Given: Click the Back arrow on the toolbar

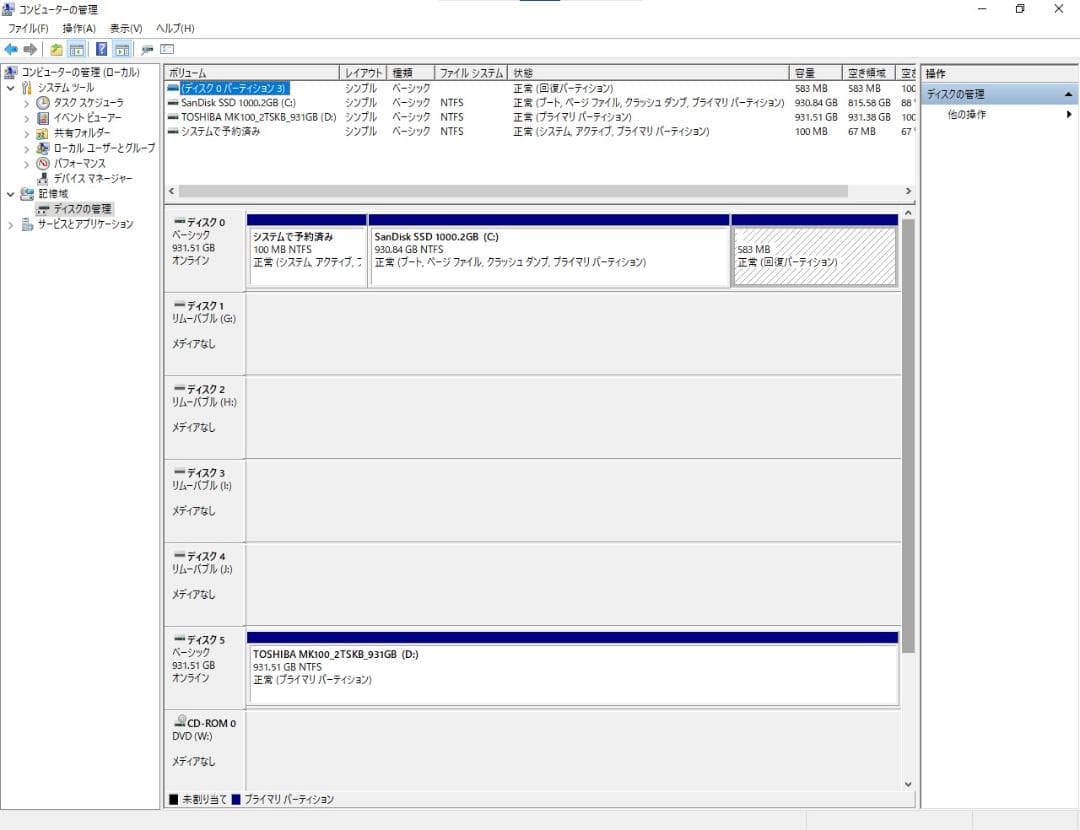Looking at the screenshot, I should click(x=10, y=49).
